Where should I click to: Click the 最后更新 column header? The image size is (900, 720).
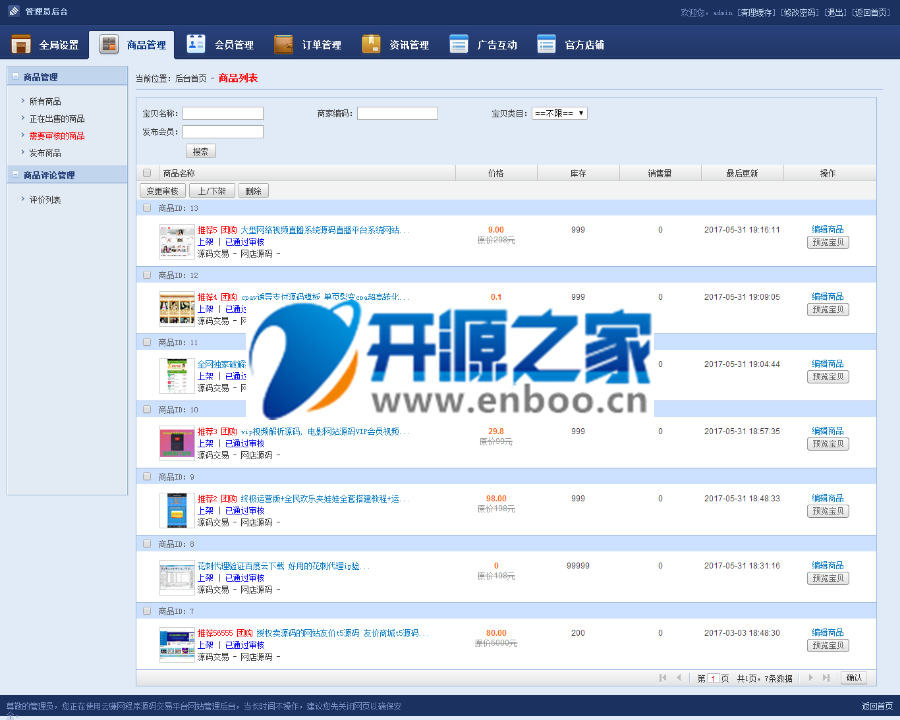[742, 173]
